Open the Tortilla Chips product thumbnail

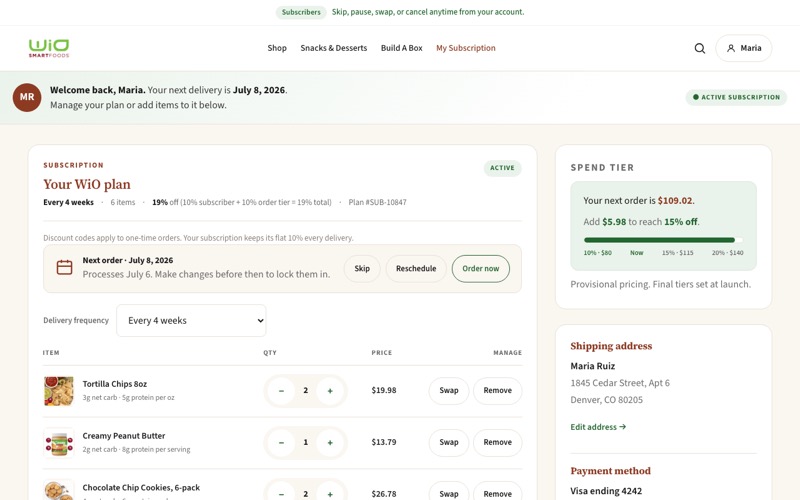59,391
